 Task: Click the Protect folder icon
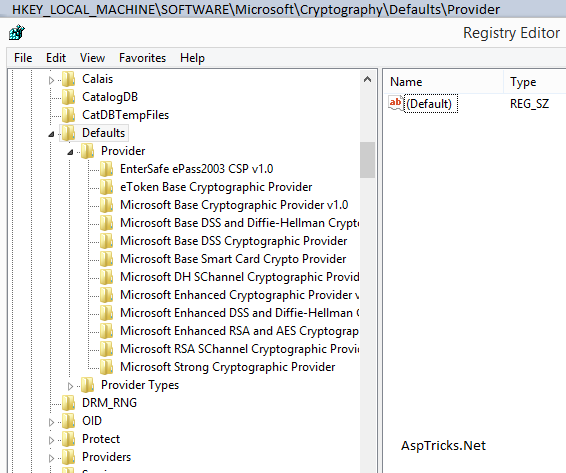coord(68,439)
